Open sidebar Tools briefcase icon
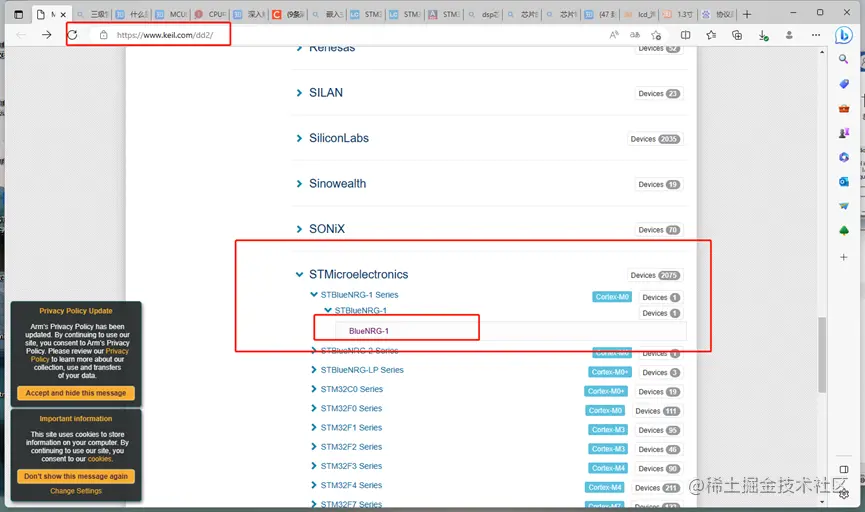 843,109
